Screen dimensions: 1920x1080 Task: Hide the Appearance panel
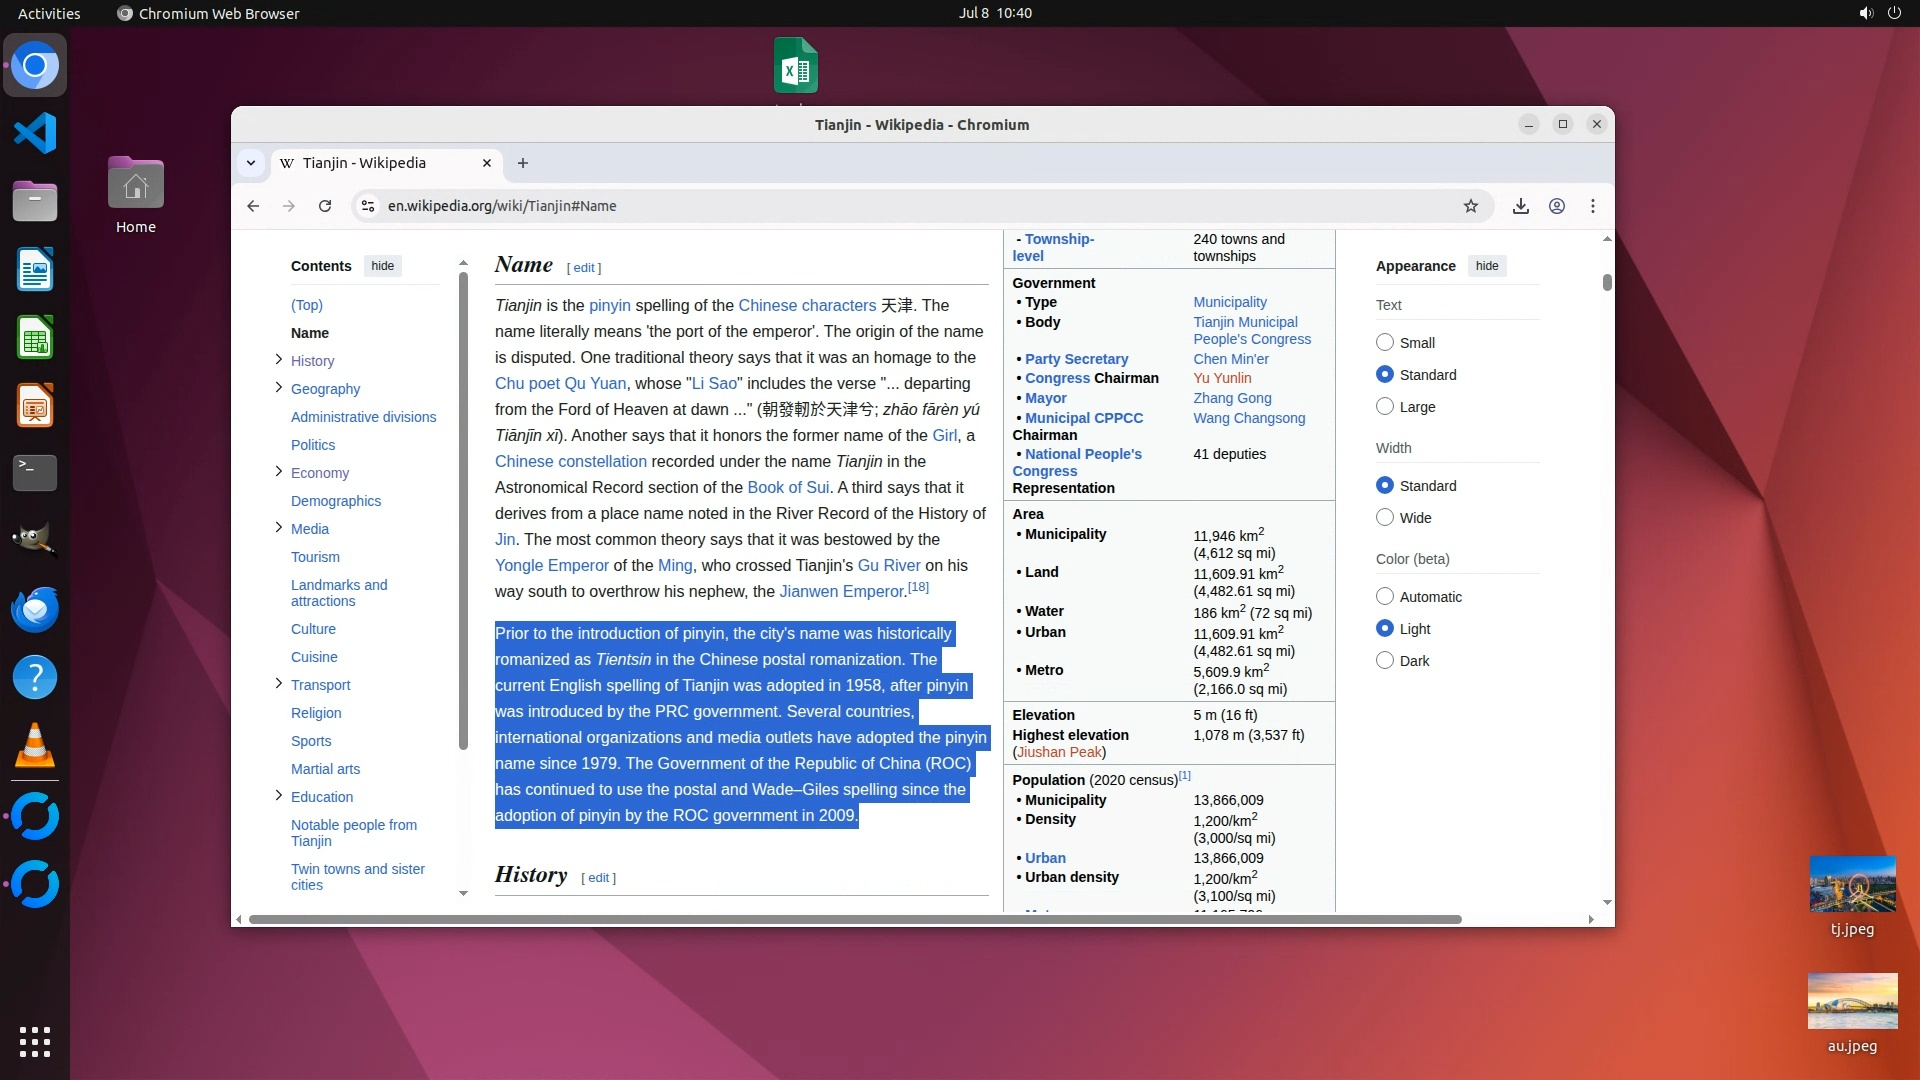click(1487, 266)
